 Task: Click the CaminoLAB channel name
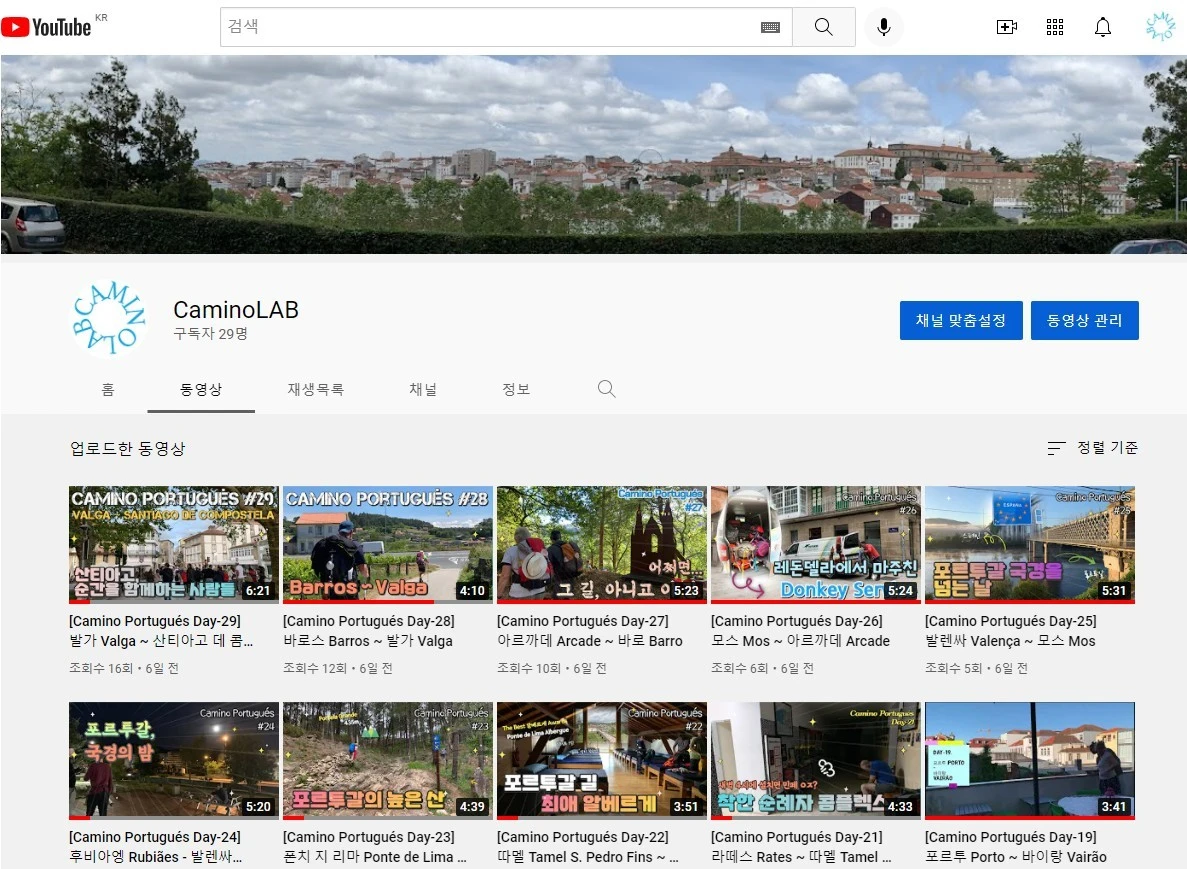click(x=236, y=310)
